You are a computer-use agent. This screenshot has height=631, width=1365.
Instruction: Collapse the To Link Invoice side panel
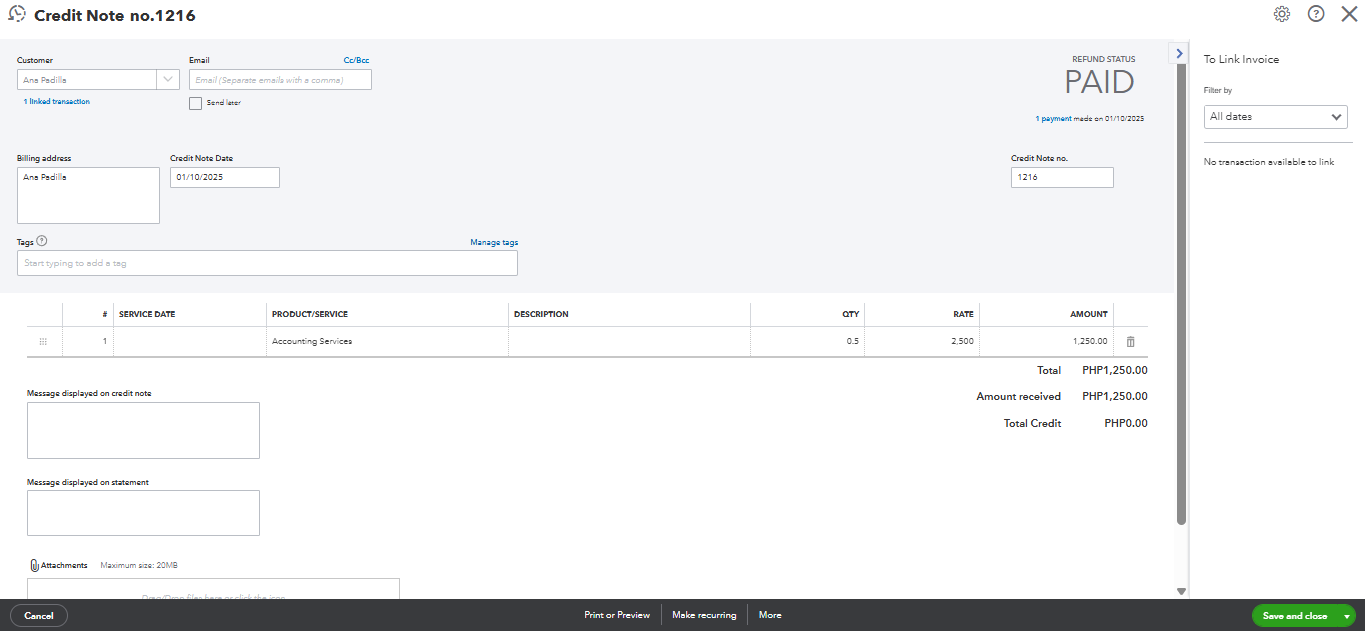point(1179,53)
